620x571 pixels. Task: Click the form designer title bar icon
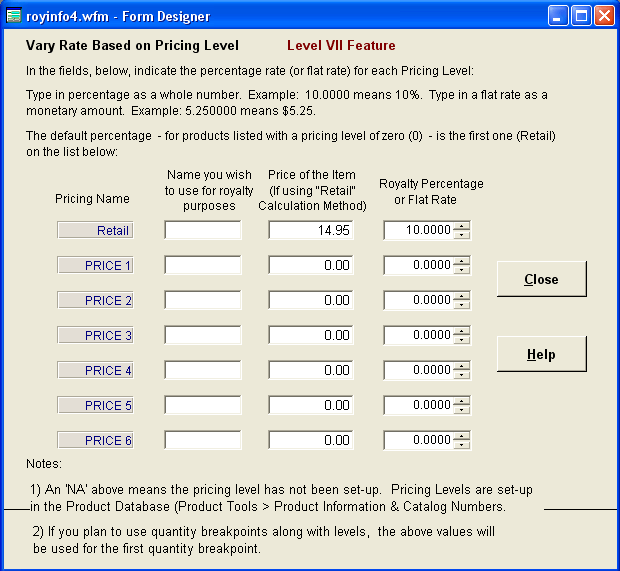[x=14, y=15]
